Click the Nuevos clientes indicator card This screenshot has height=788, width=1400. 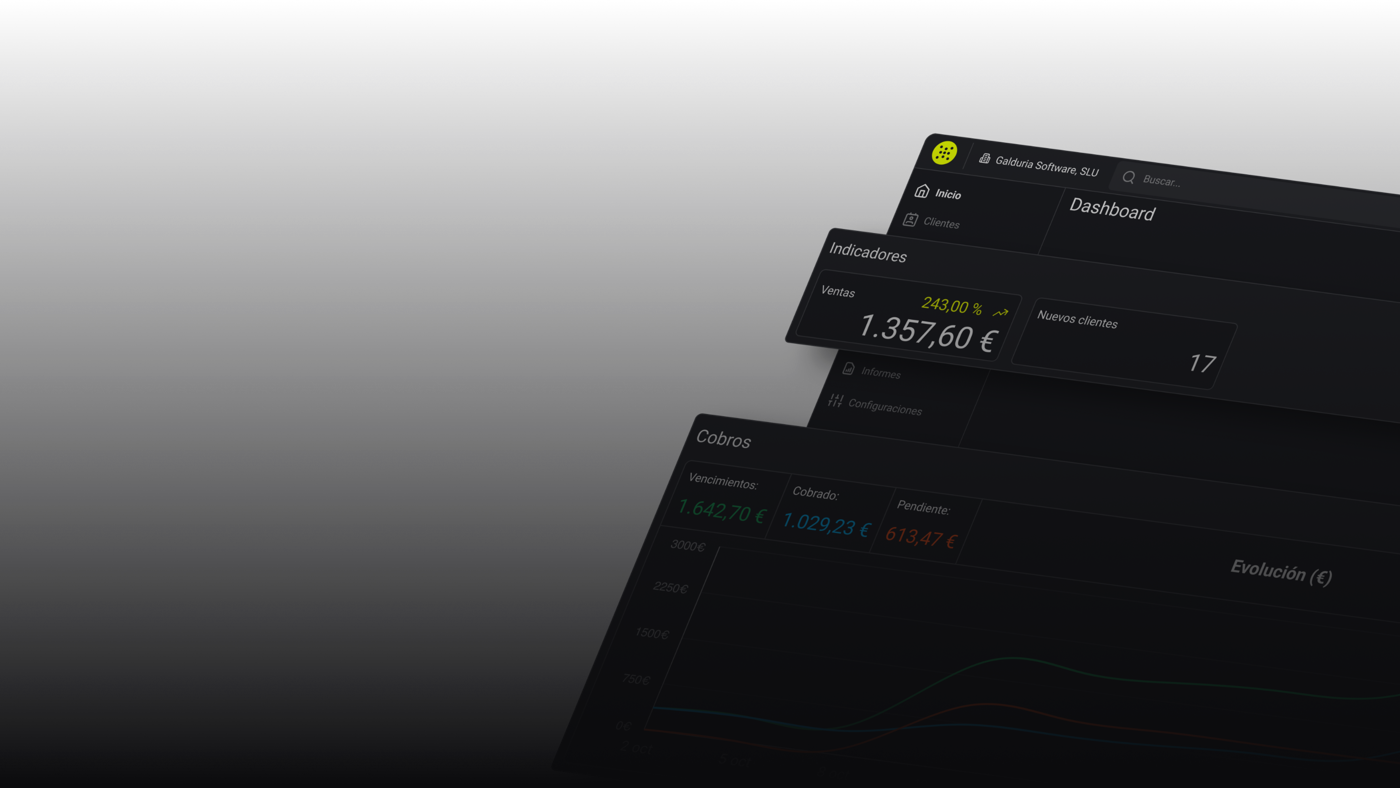1124,344
